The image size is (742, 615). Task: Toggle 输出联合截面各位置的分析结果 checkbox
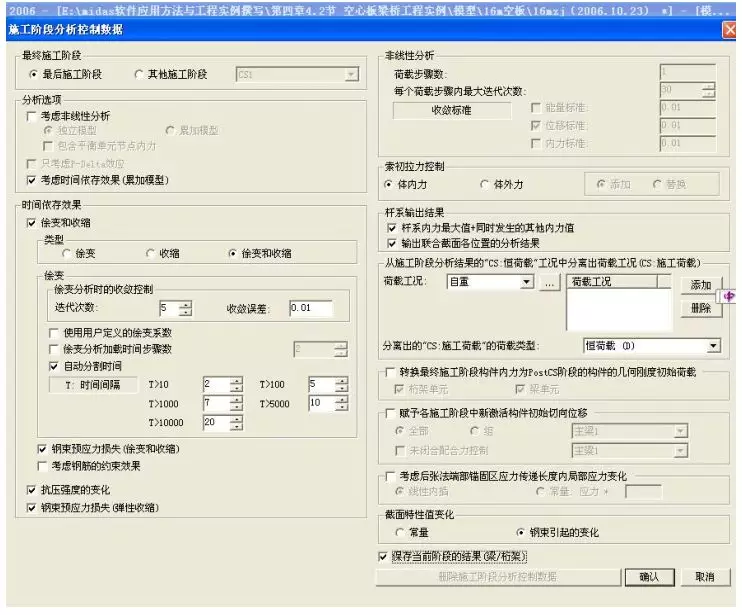click(392, 244)
